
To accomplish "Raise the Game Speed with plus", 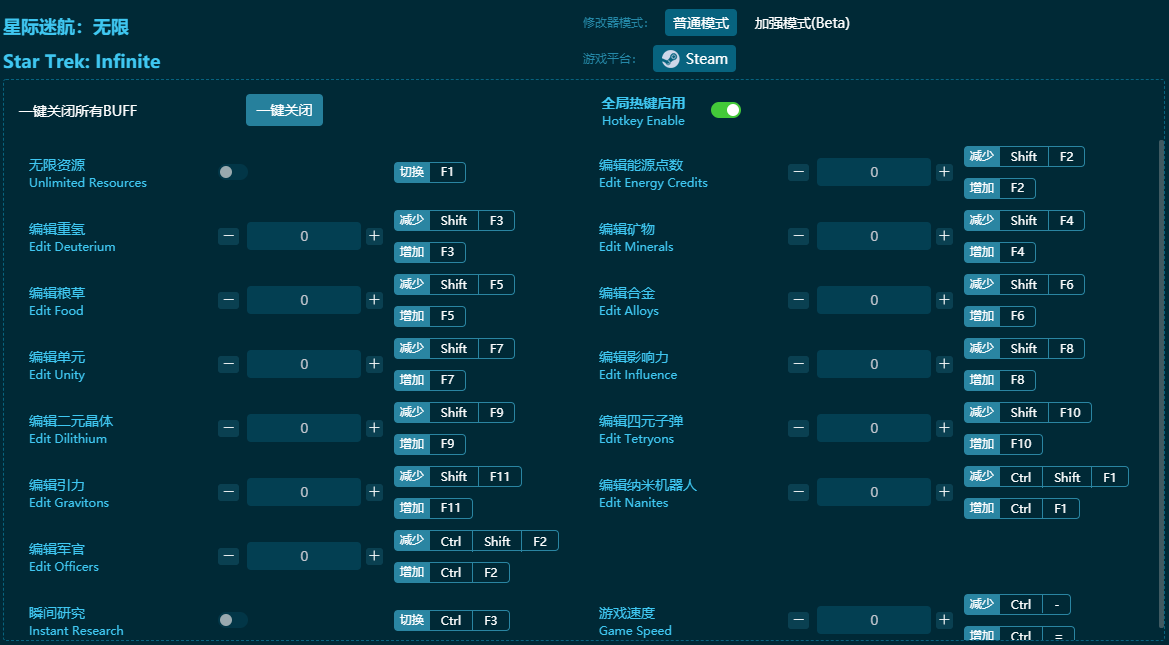I will (945, 620).
